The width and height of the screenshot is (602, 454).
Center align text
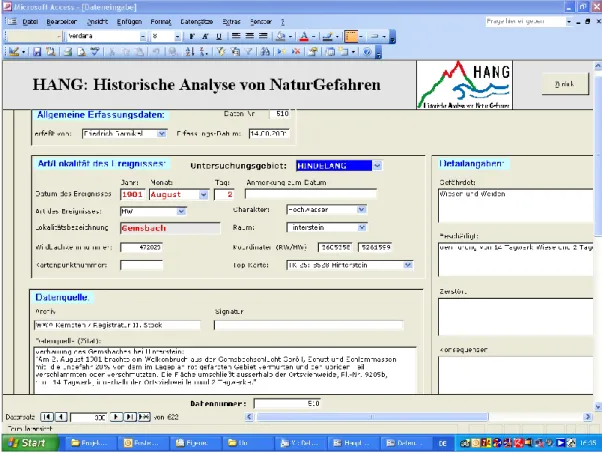(250, 36)
